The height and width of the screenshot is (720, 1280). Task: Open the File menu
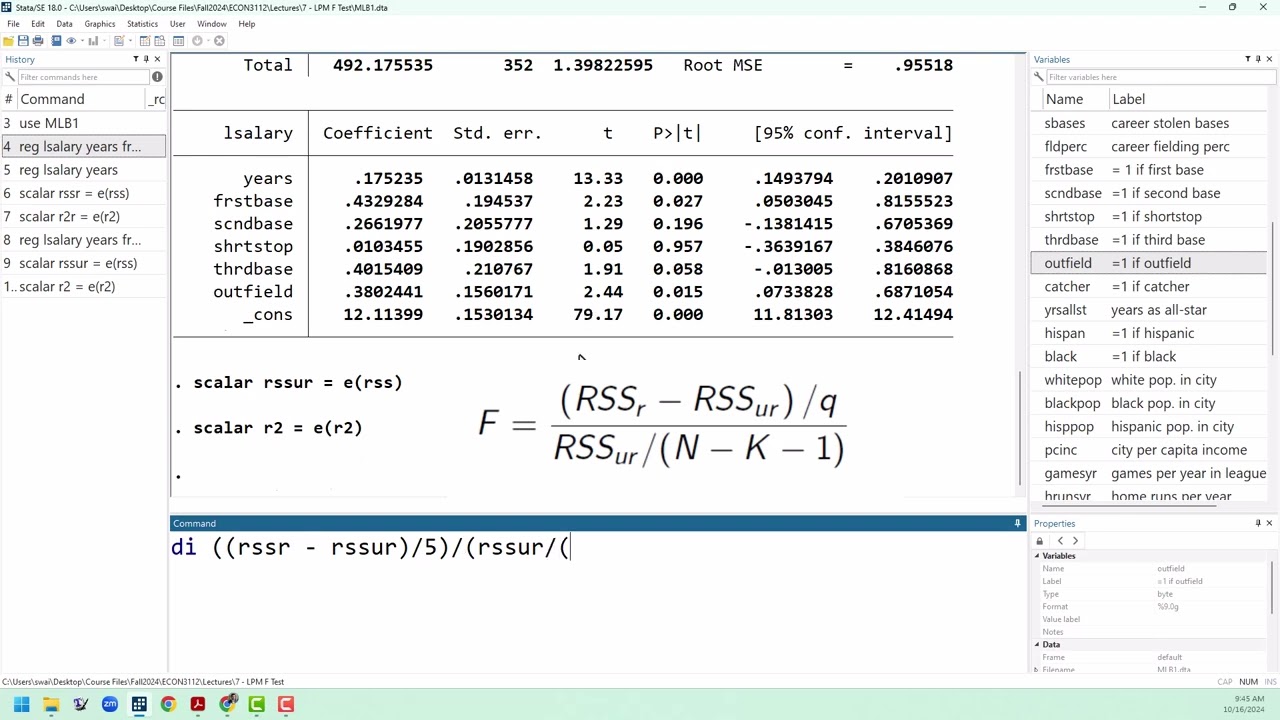pyautogui.click(x=13, y=24)
